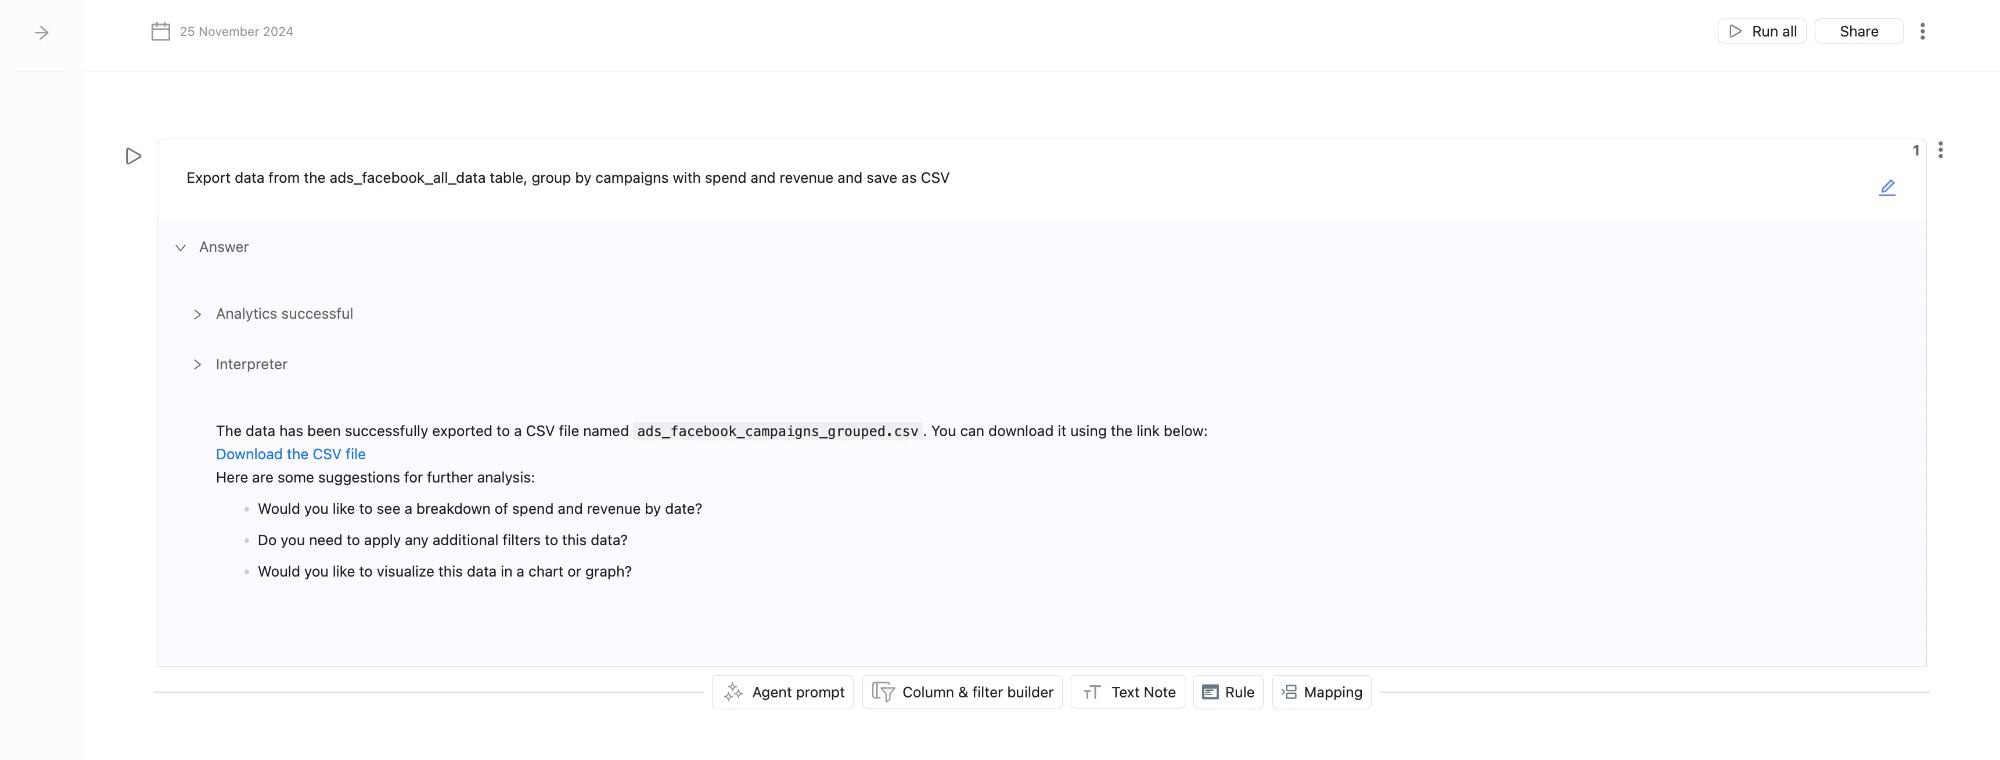Open cell 1 options kebab menu
Screen dimensions: 2000x760
1940,150
